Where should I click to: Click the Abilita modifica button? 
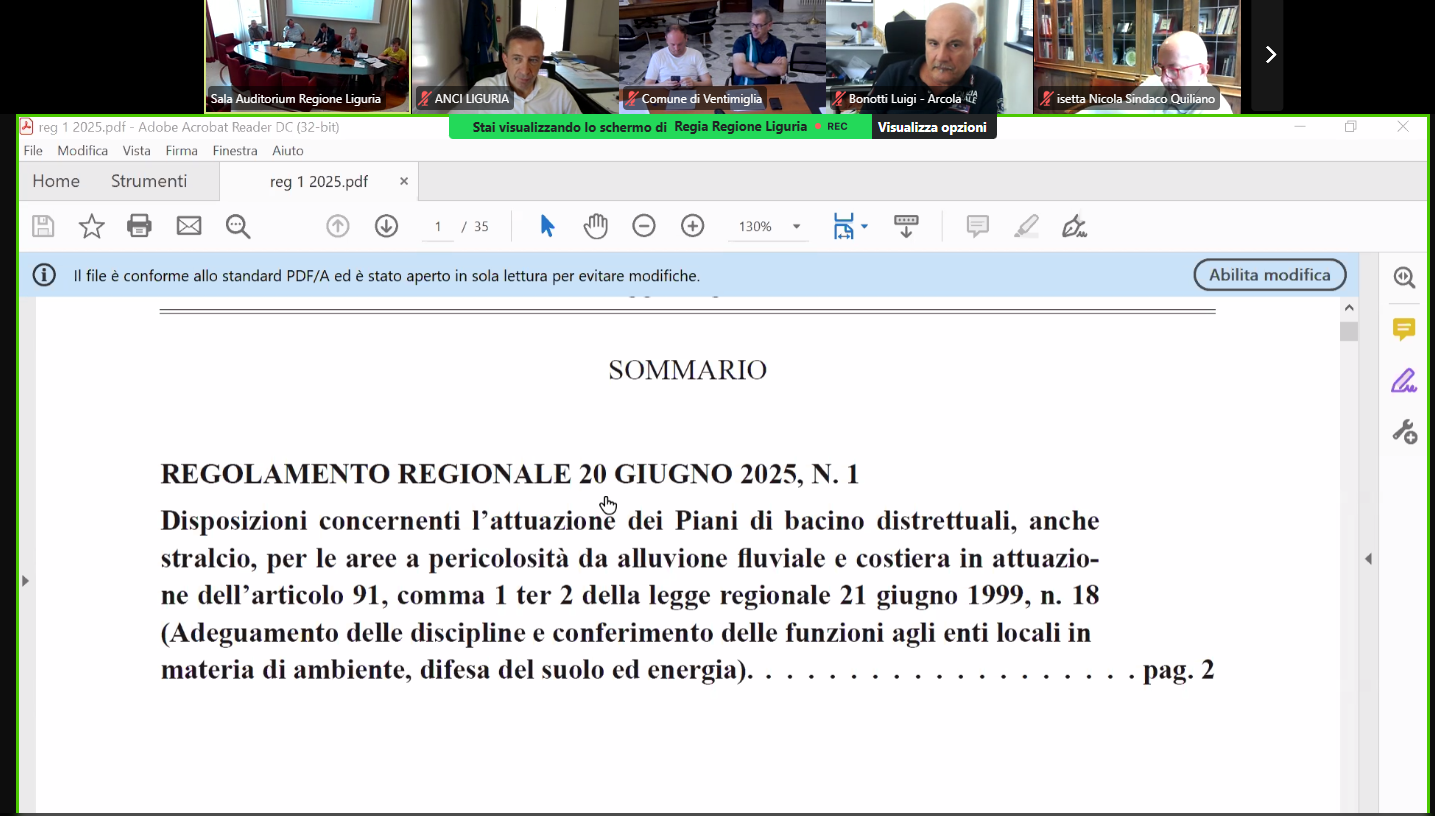1270,275
